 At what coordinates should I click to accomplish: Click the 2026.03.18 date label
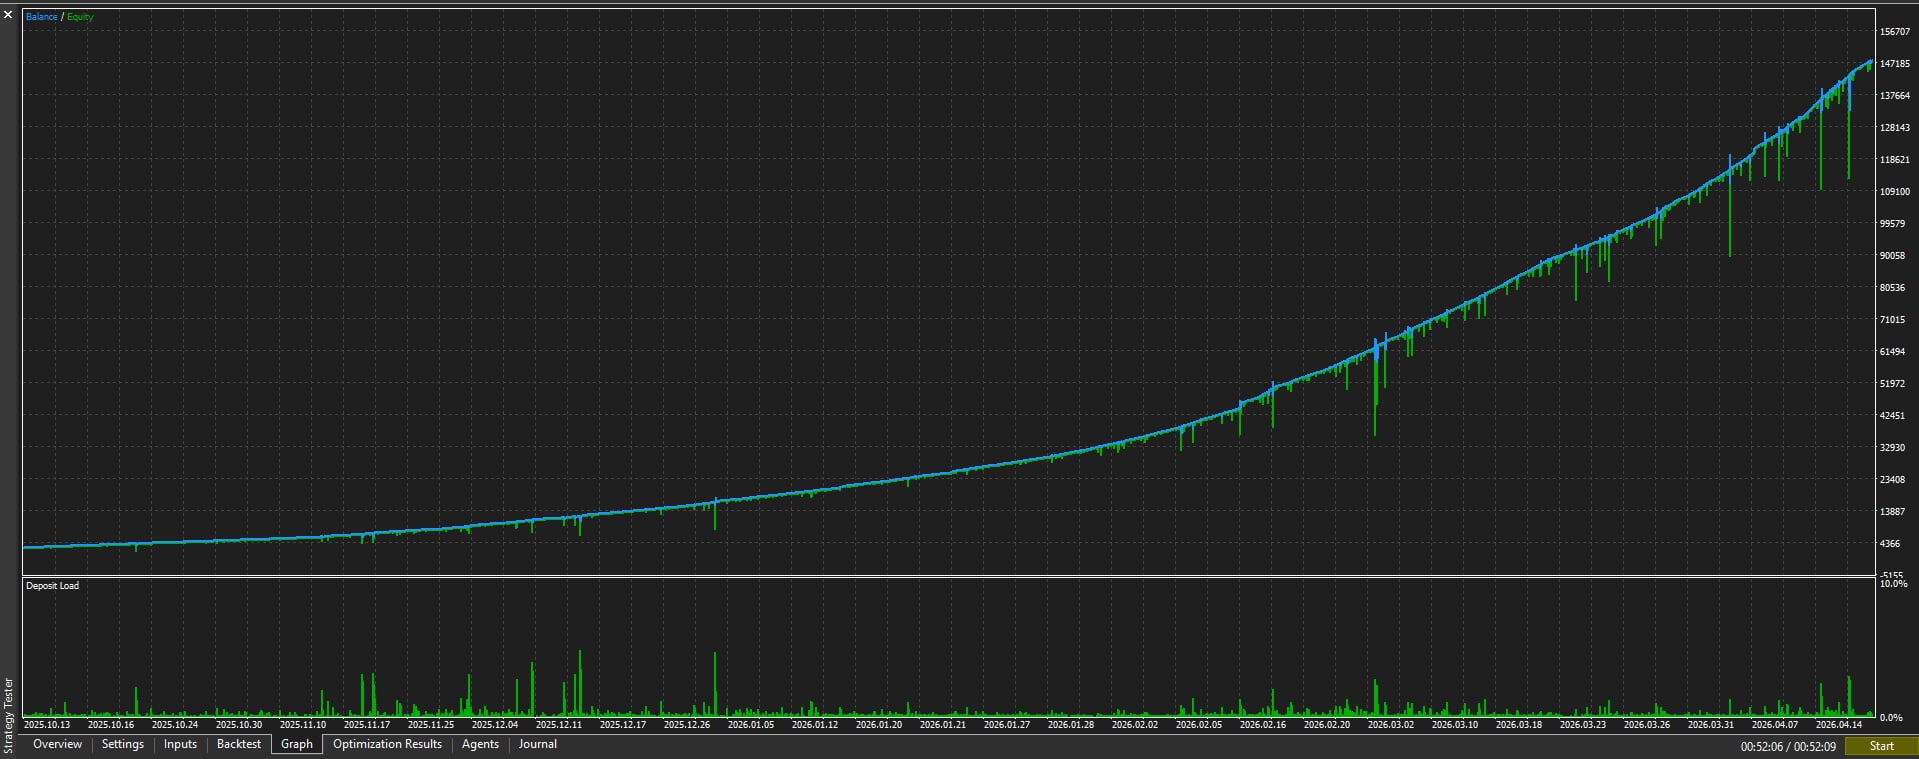[1519, 725]
